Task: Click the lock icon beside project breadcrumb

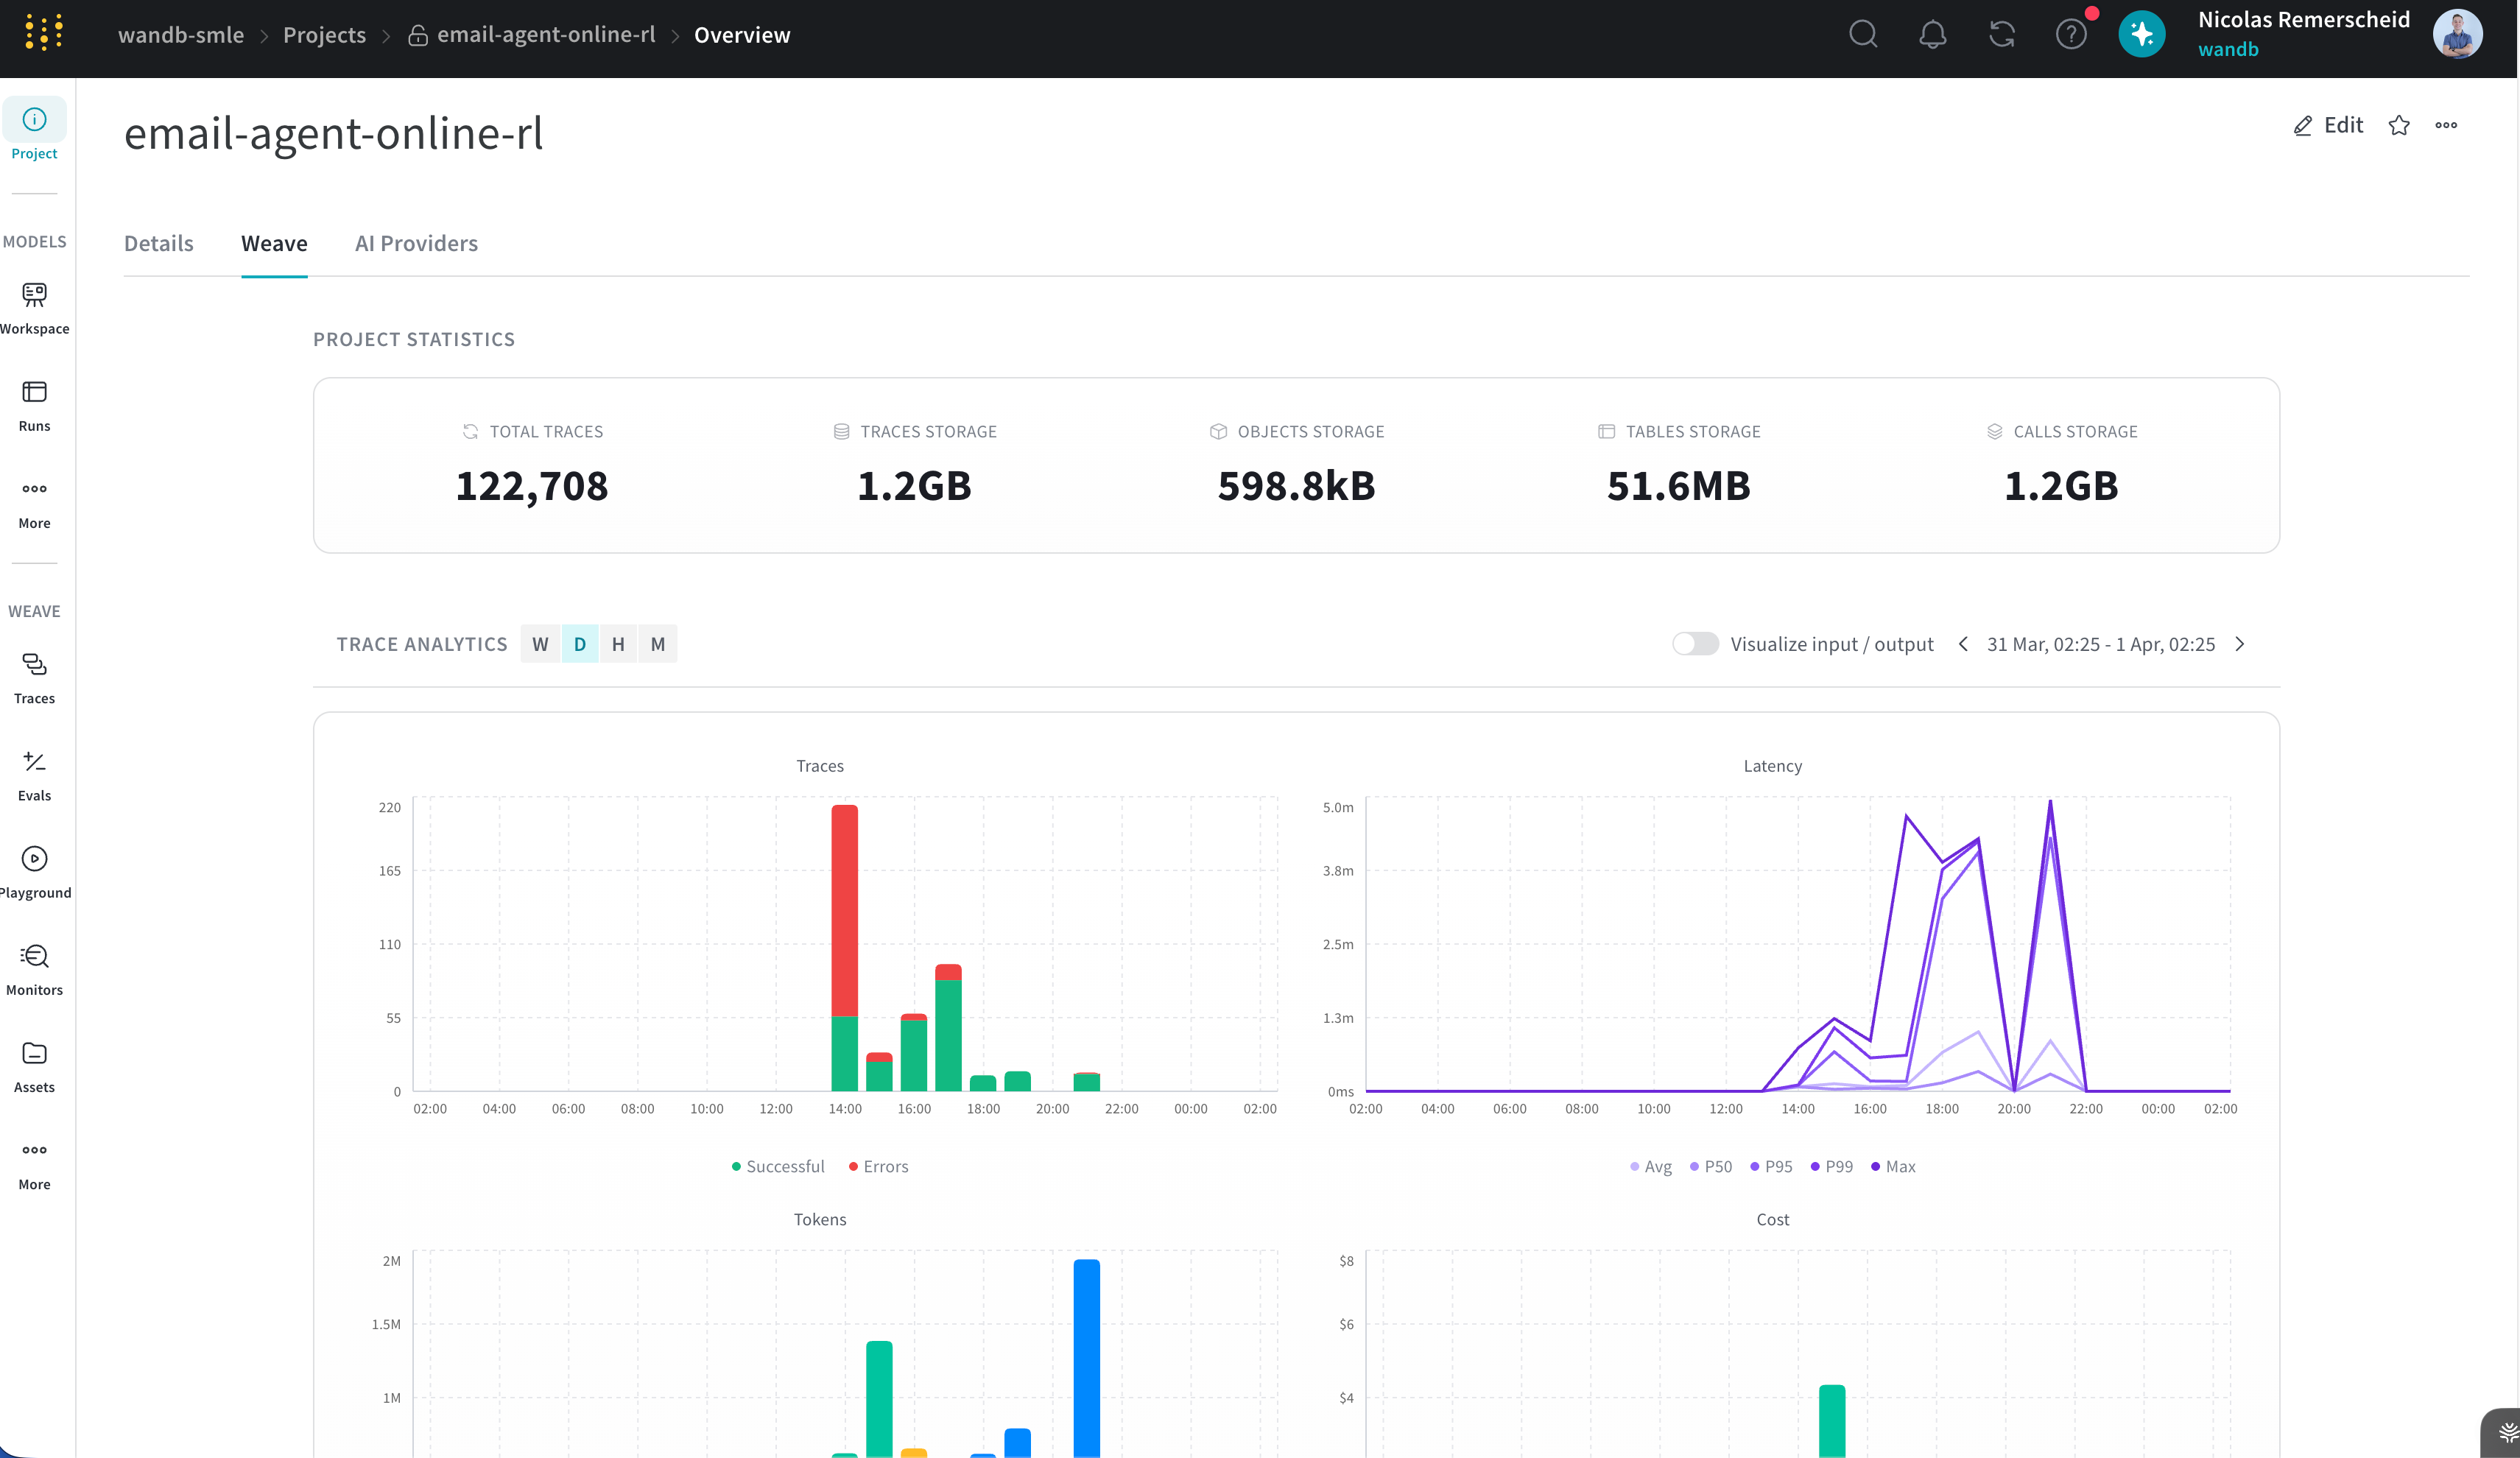Action: [418, 35]
